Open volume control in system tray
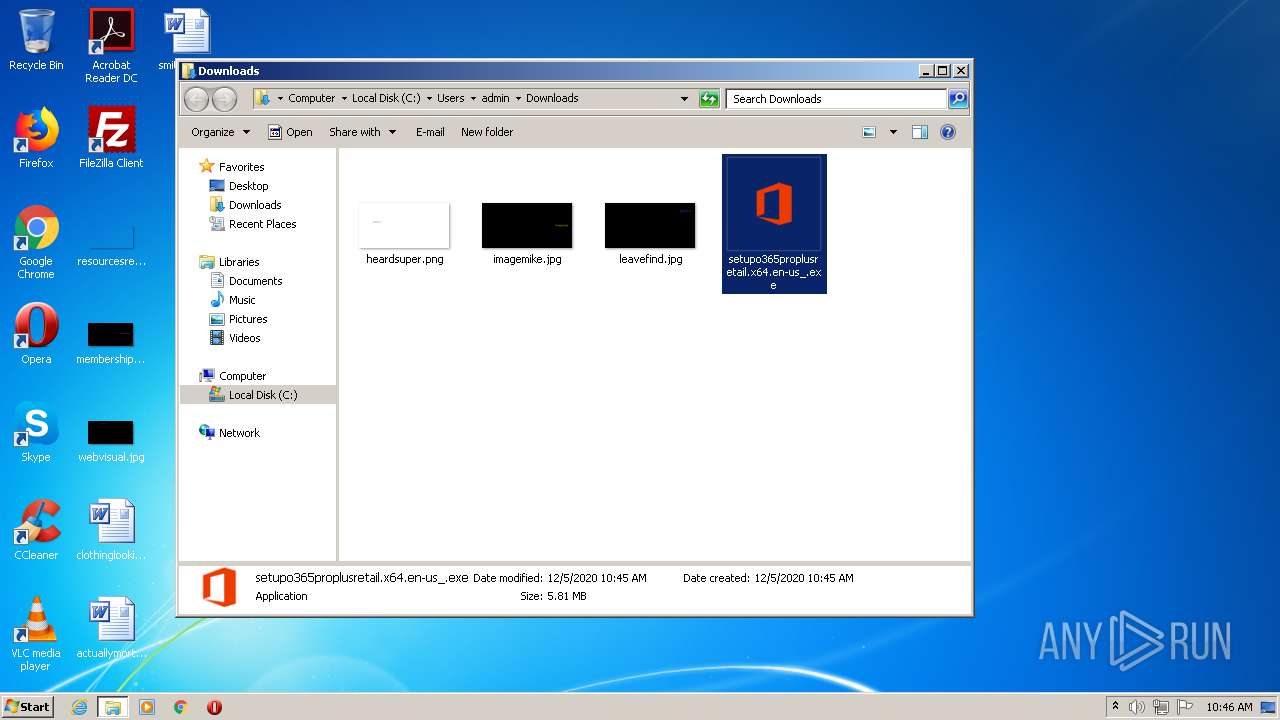 1137,707
